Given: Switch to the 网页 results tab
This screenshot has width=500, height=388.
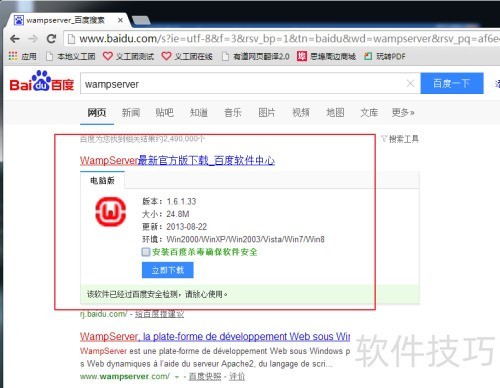Looking at the screenshot, I should tap(97, 113).
